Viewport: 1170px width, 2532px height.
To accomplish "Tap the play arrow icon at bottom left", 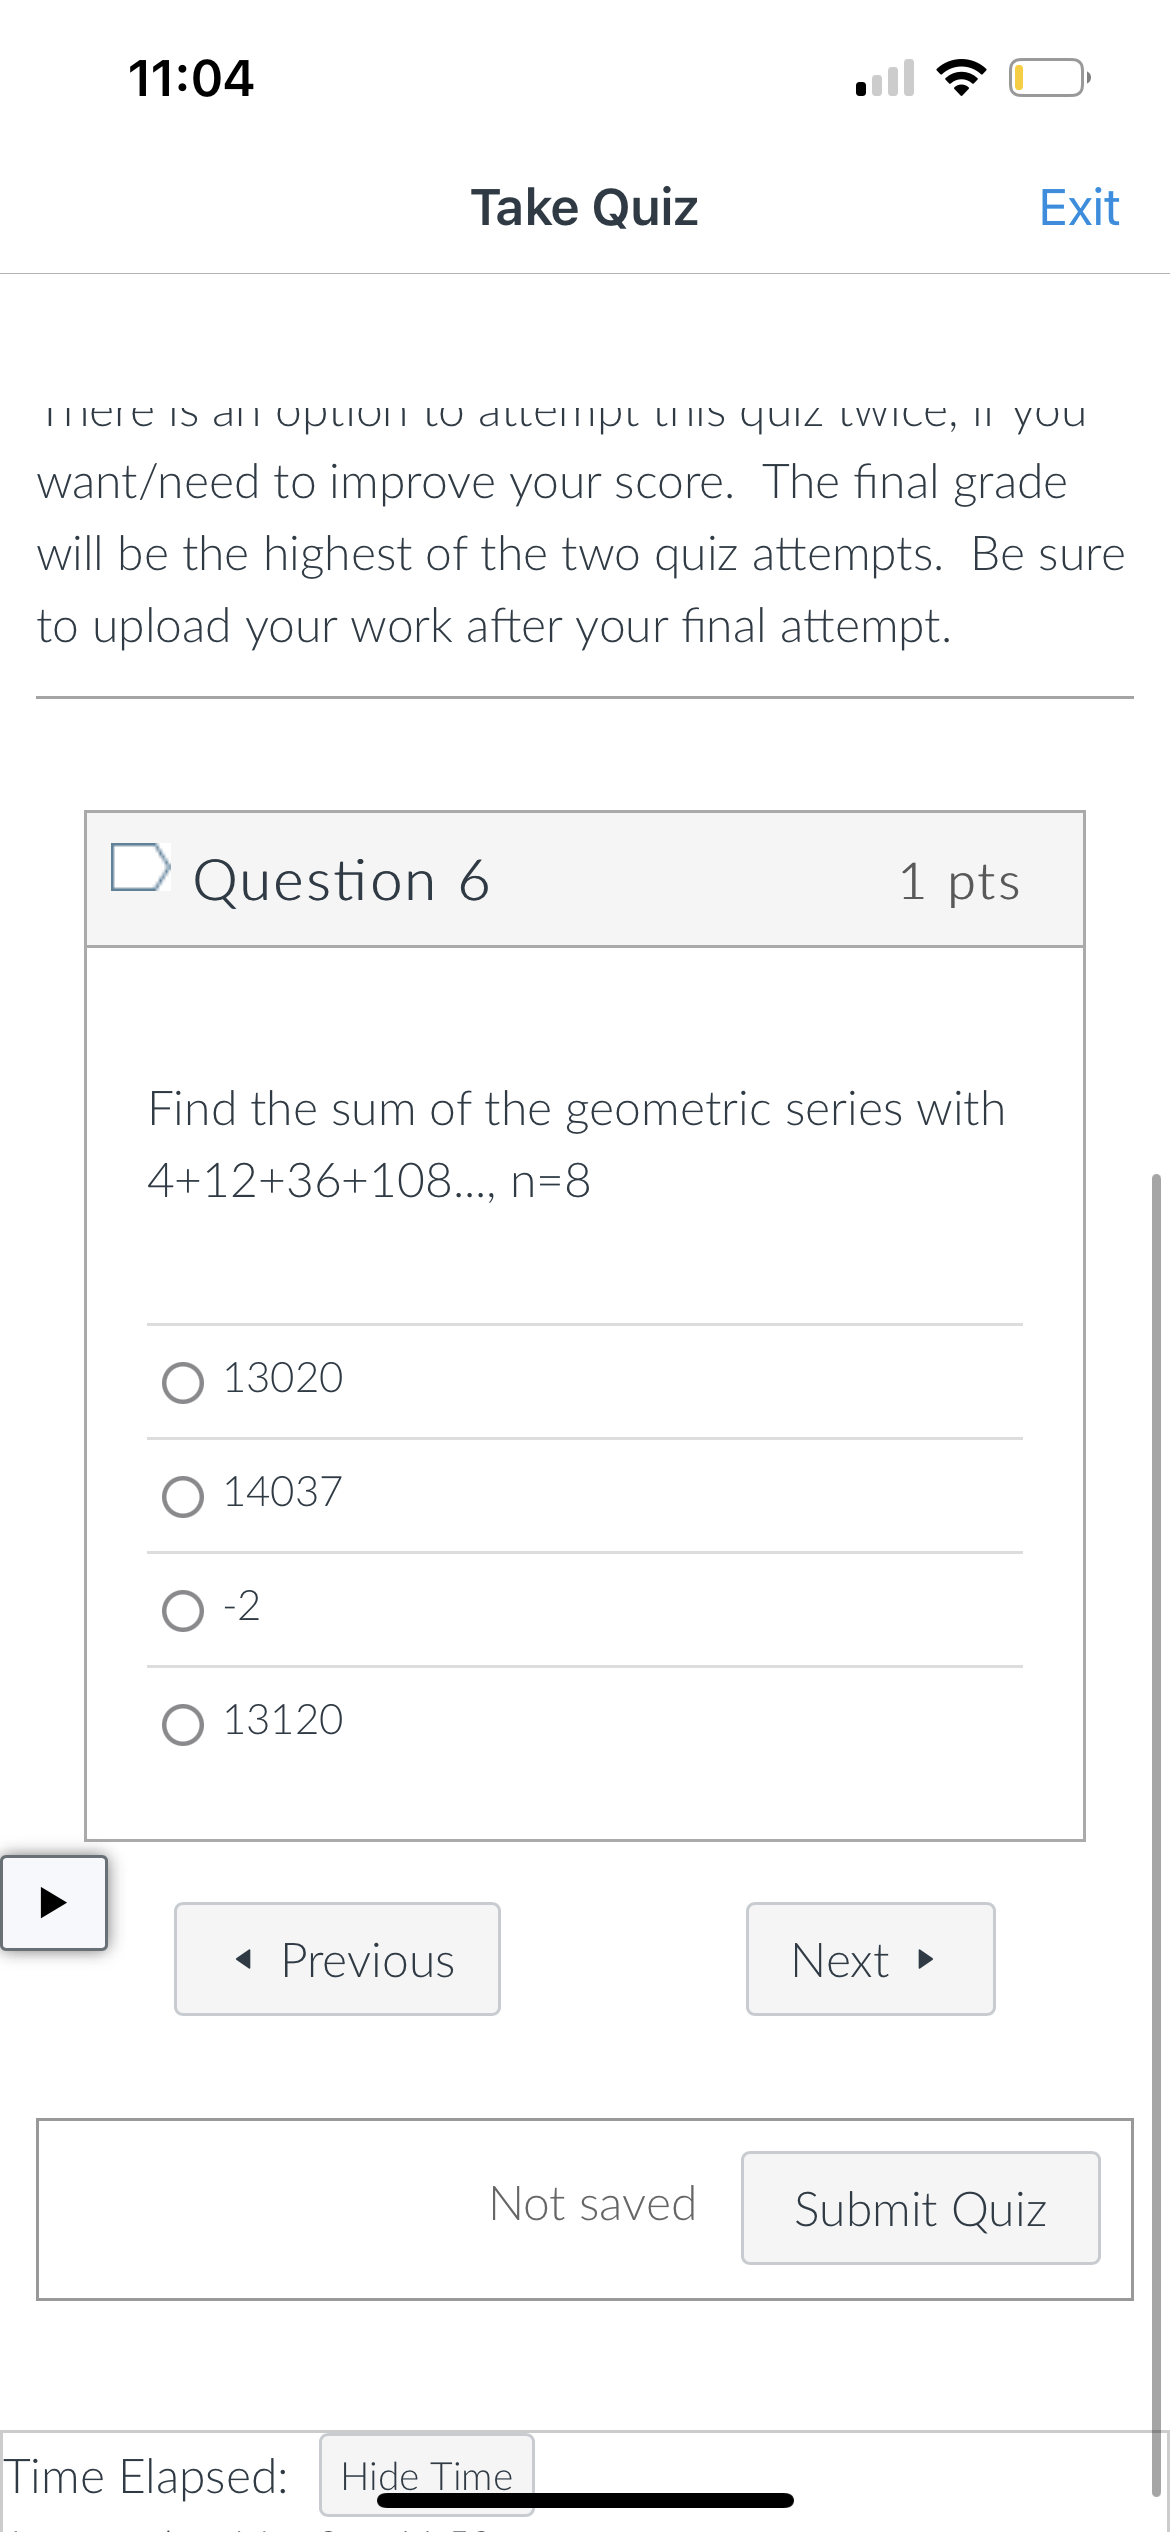I will (x=54, y=1905).
